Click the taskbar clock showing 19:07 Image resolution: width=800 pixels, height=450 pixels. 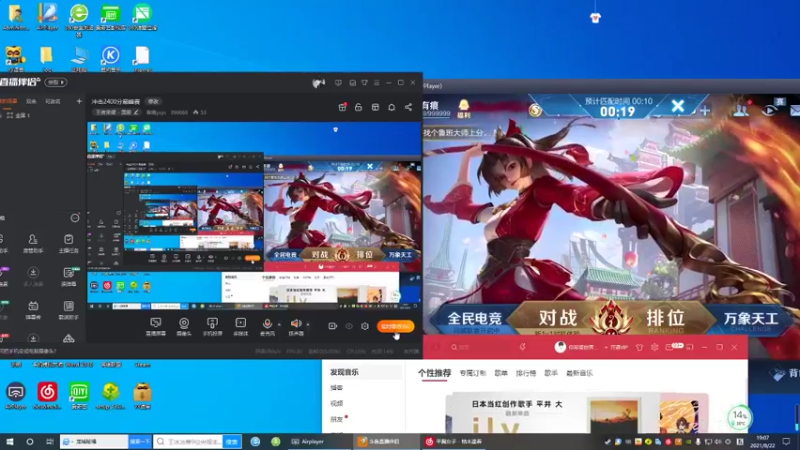click(x=762, y=441)
